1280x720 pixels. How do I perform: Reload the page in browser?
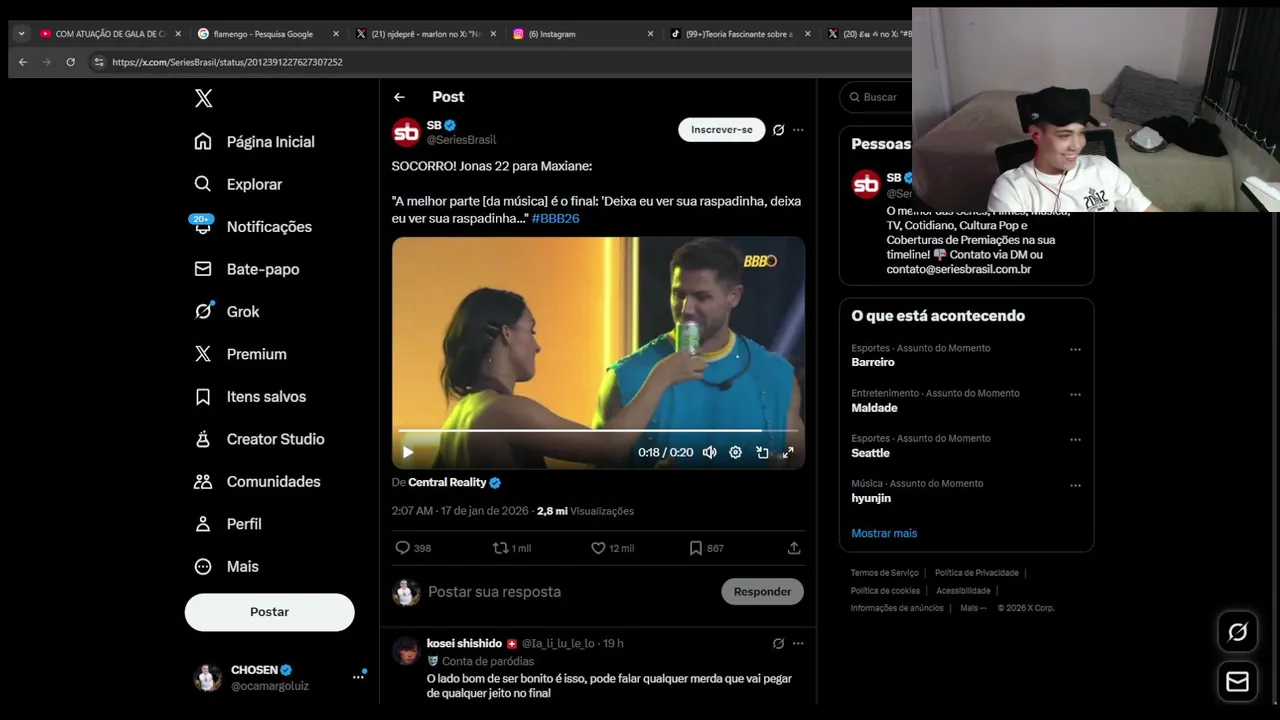point(70,62)
